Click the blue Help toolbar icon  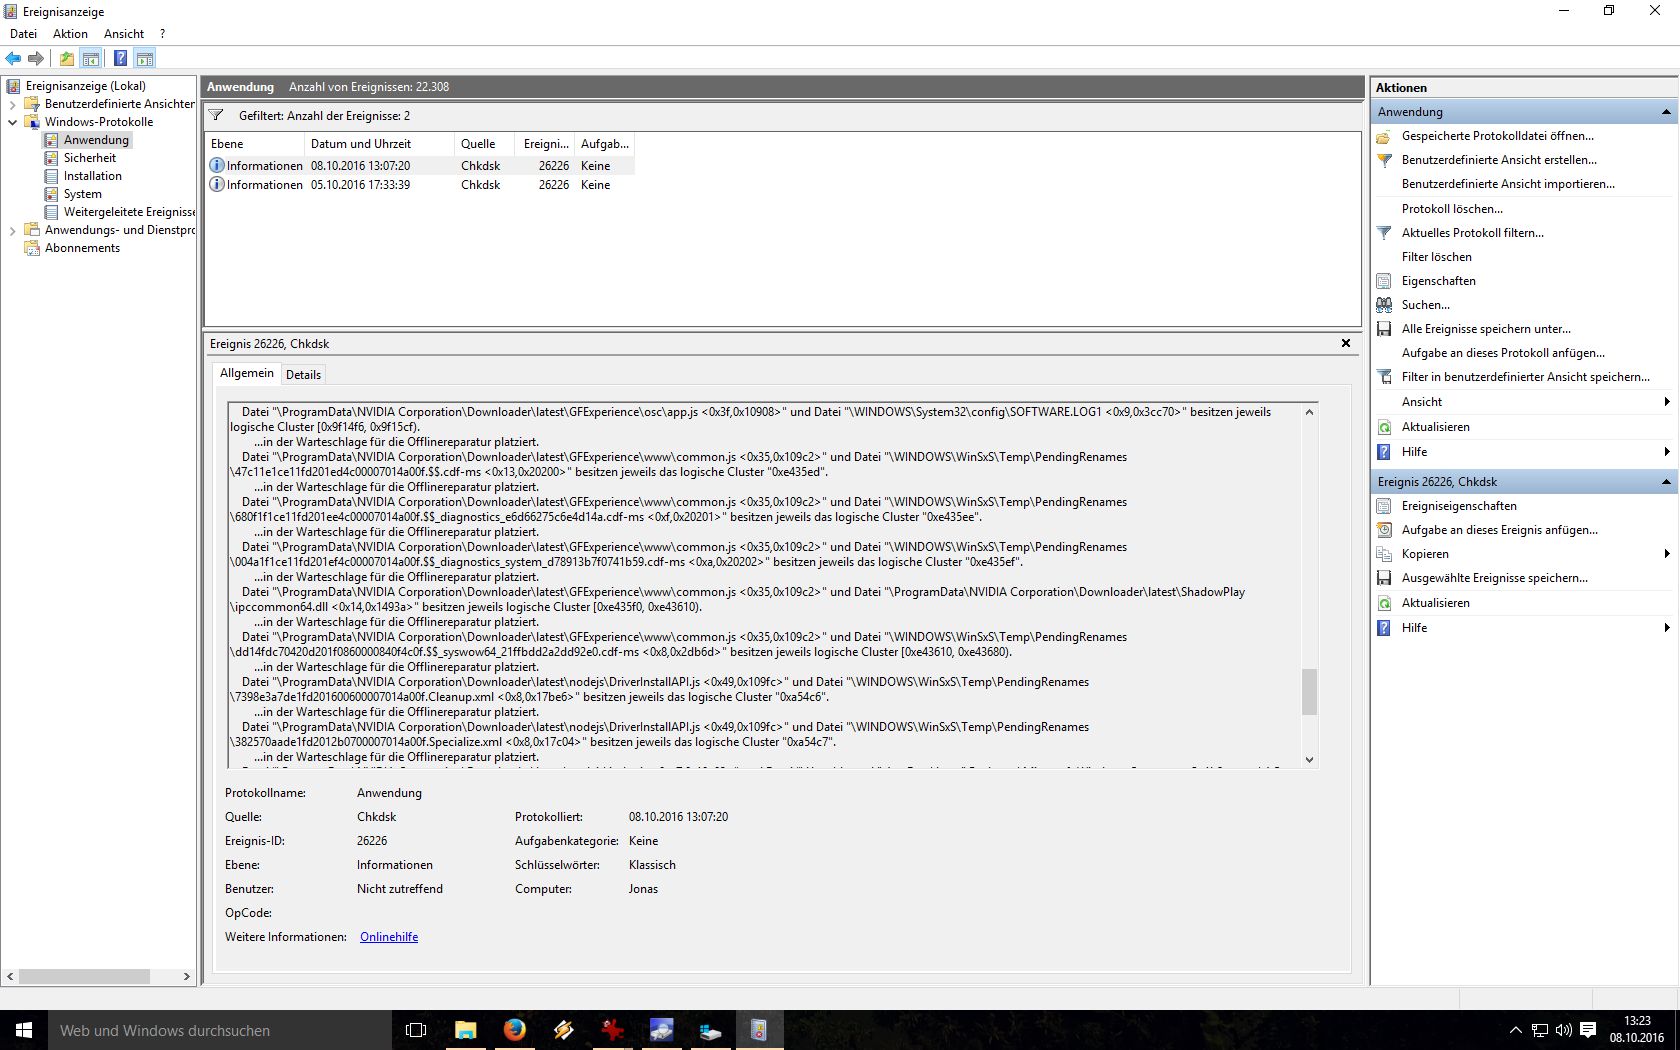120,59
